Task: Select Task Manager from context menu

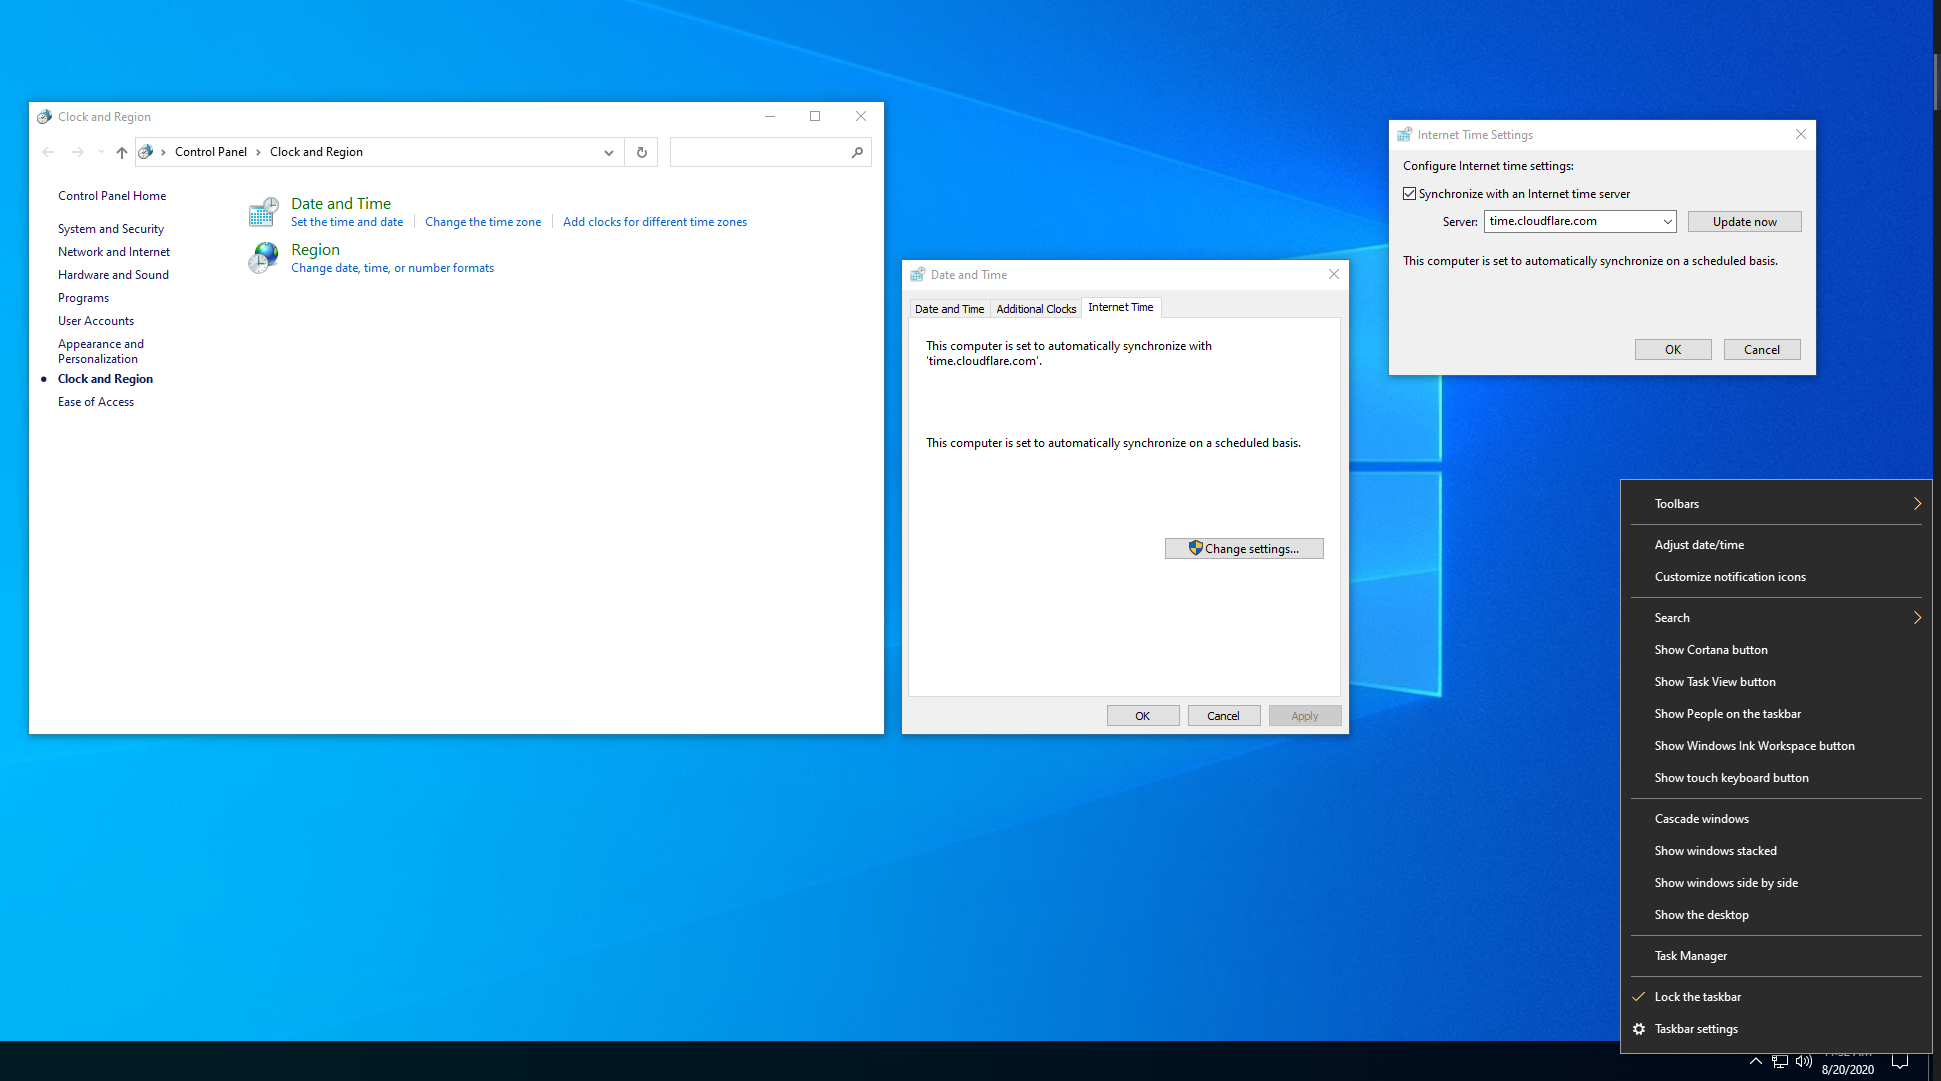Action: click(x=1691, y=956)
